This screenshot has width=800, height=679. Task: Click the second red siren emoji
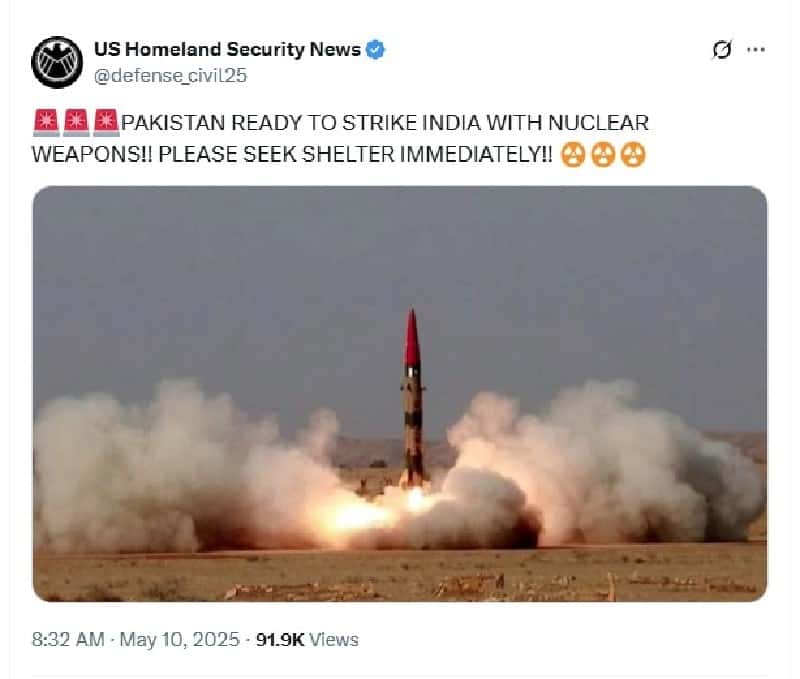click(76, 123)
